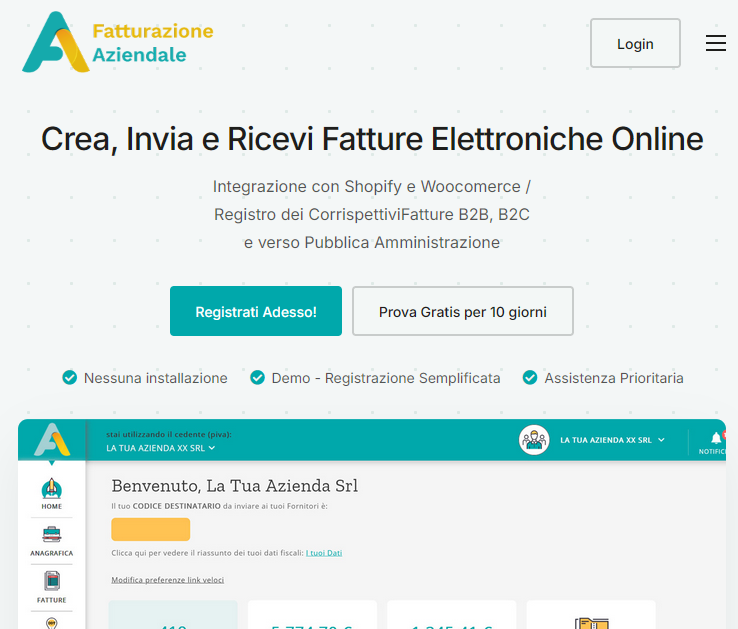This screenshot has height=629, width=738.
Task: Click the text Nessuna installazione
Action: tap(155, 378)
